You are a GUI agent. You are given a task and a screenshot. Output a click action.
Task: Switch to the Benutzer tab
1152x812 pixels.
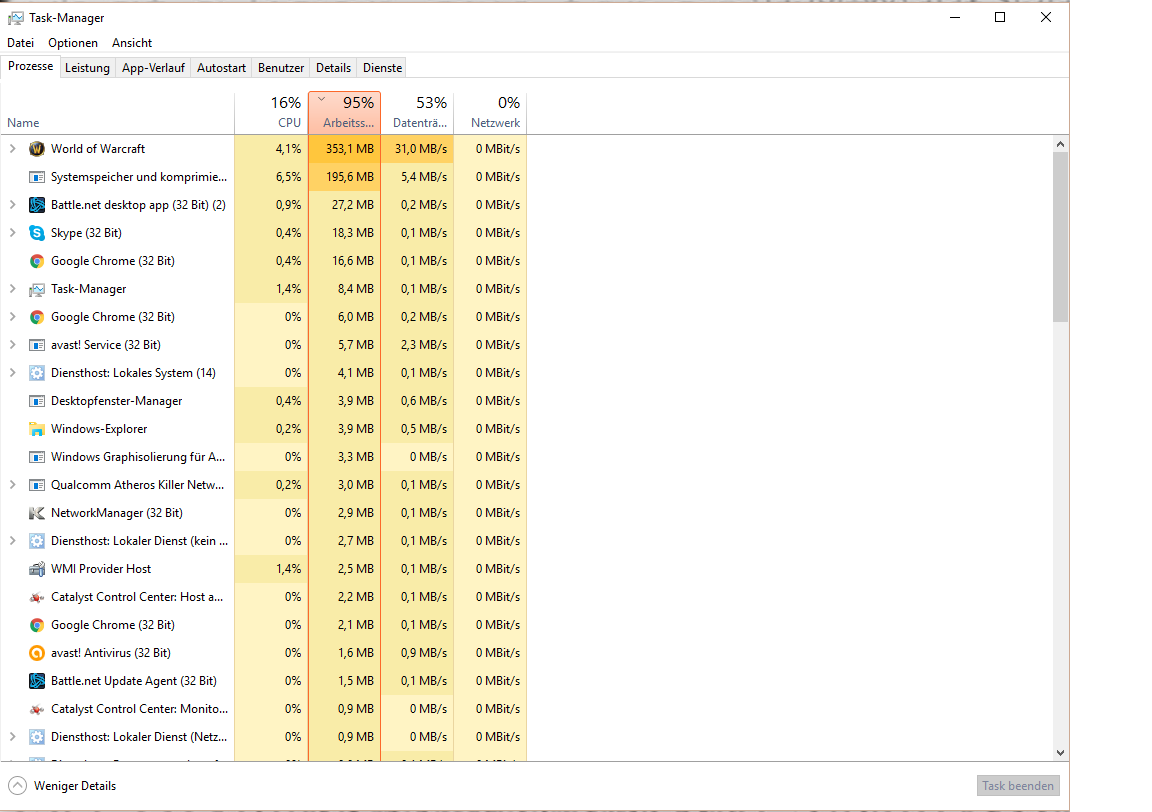pyautogui.click(x=281, y=68)
